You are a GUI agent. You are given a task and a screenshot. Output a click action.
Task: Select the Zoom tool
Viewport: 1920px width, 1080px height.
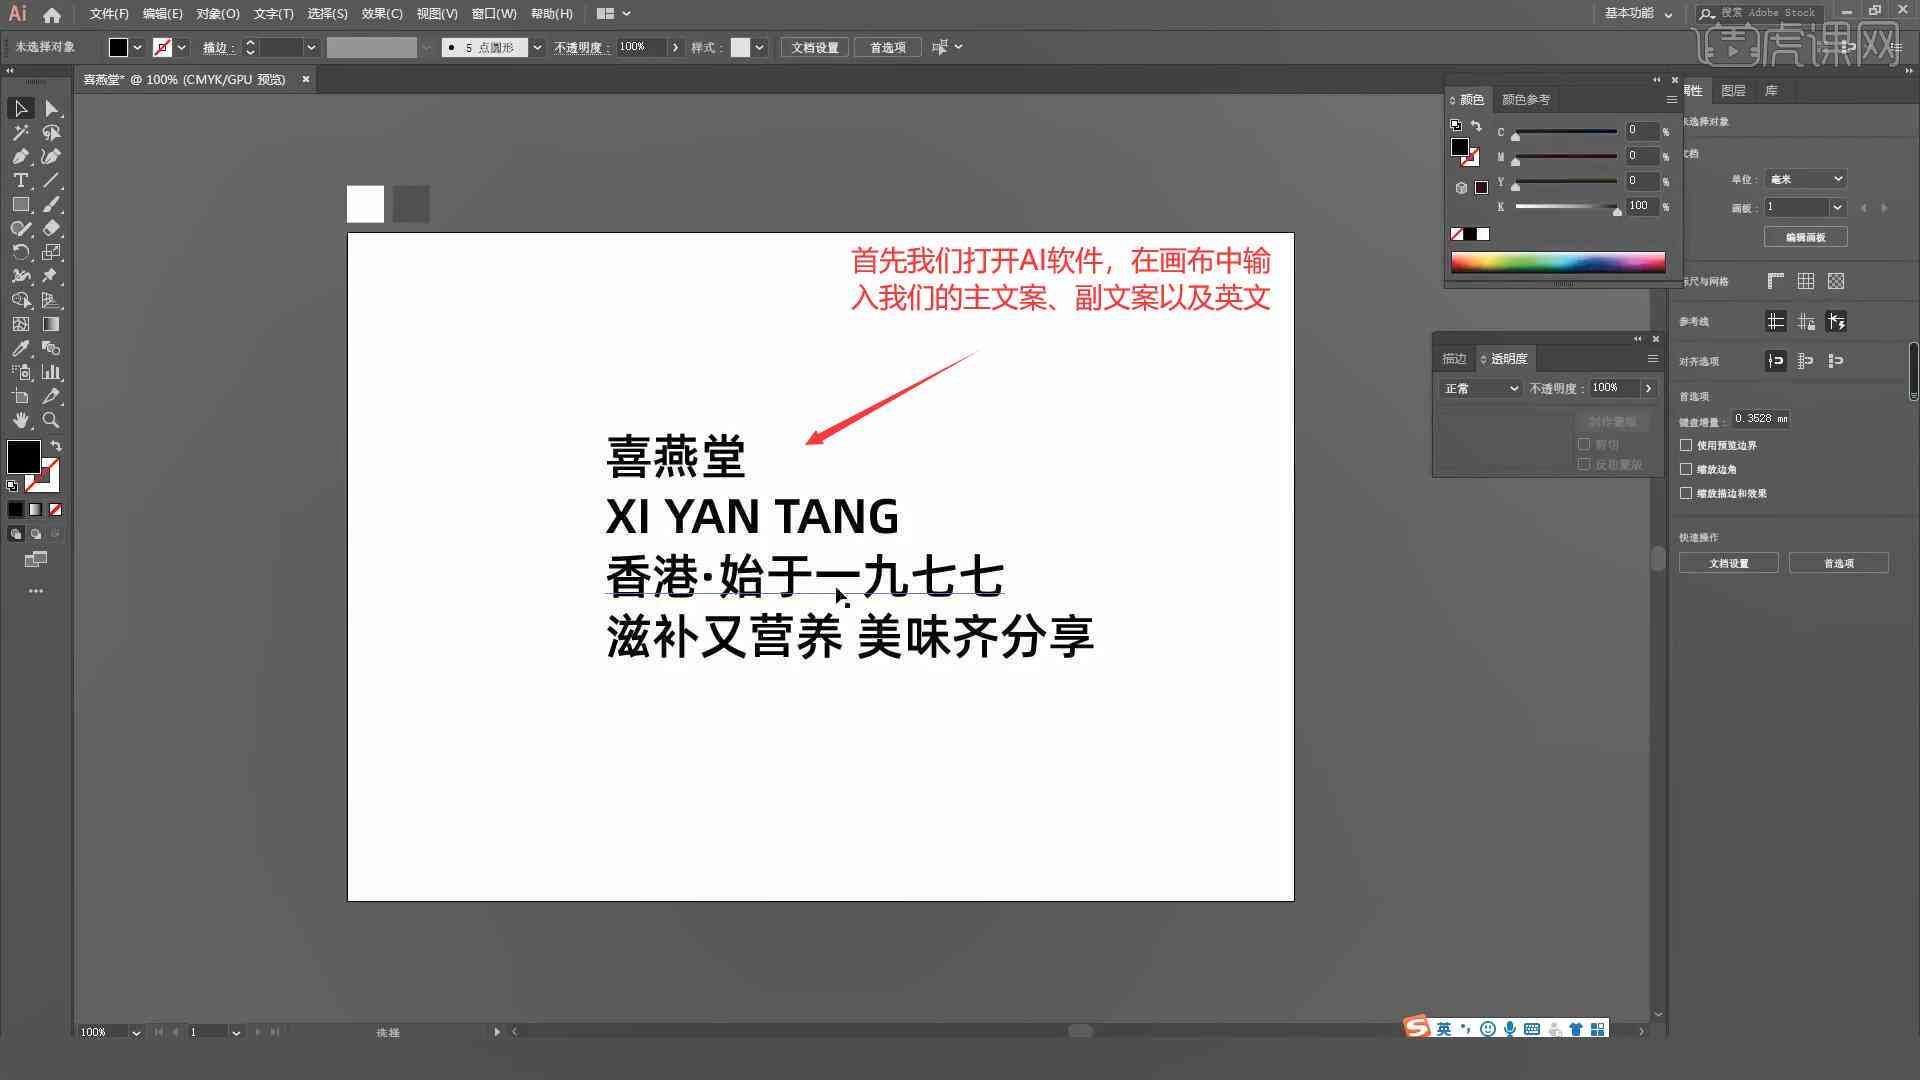click(51, 419)
